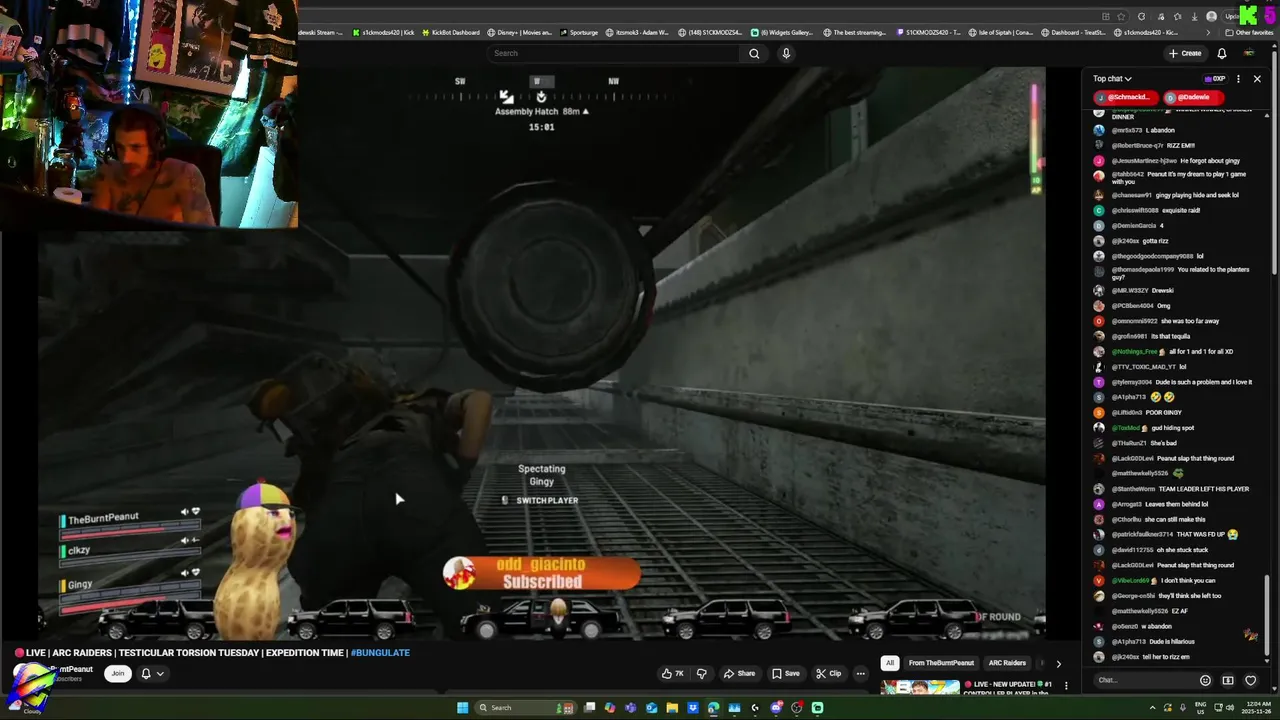1280x720 pixels.
Task: Open Outlook from the taskbar
Action: pyautogui.click(x=652, y=708)
